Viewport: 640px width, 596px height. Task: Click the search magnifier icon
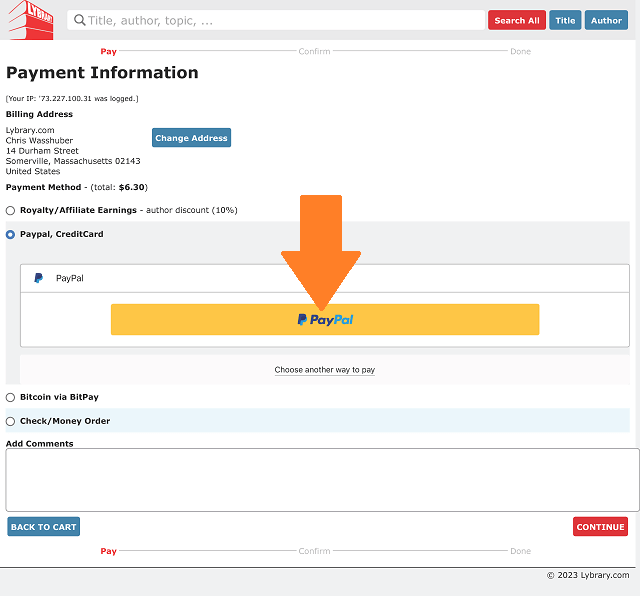click(x=80, y=20)
